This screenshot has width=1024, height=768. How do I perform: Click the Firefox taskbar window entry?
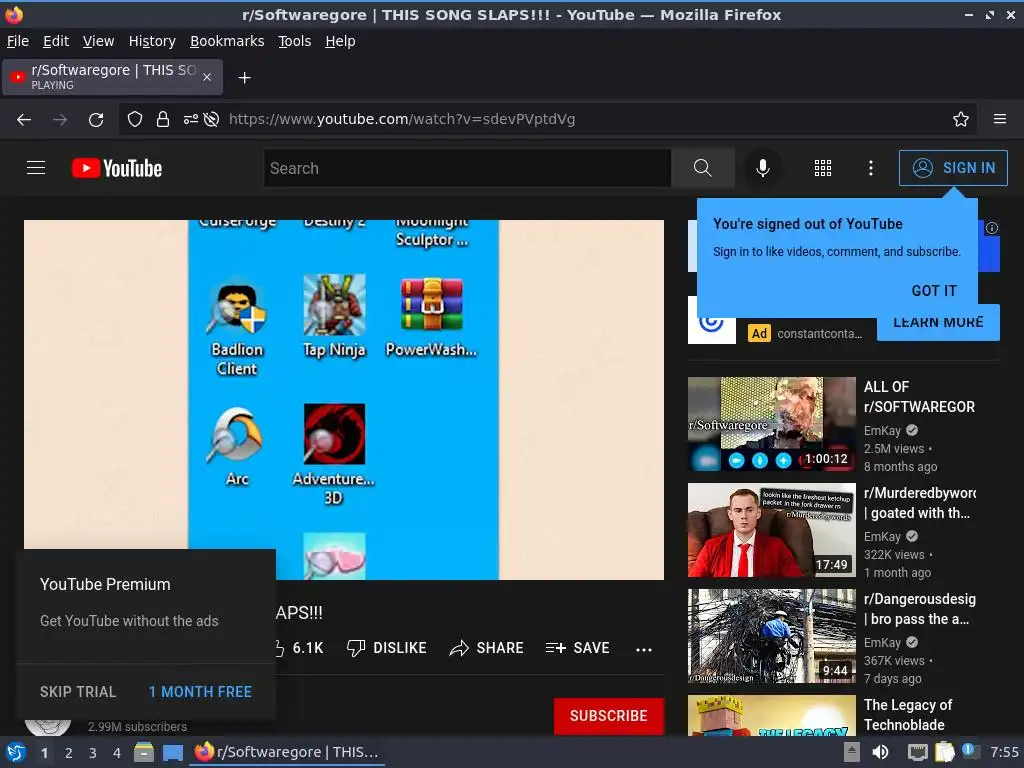tap(287, 752)
